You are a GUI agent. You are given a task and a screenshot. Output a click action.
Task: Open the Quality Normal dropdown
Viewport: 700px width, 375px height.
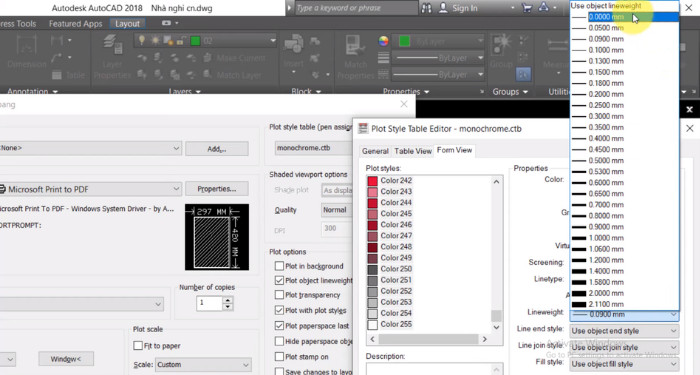point(337,210)
